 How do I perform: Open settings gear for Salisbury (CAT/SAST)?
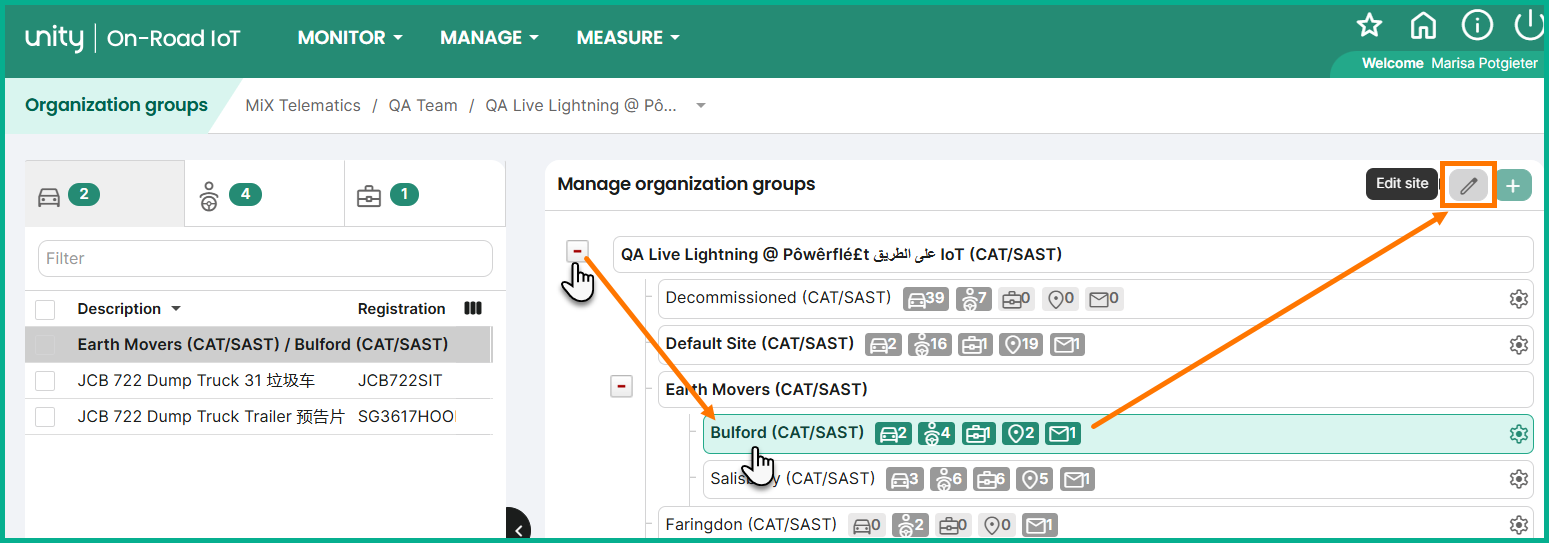pos(1518,479)
